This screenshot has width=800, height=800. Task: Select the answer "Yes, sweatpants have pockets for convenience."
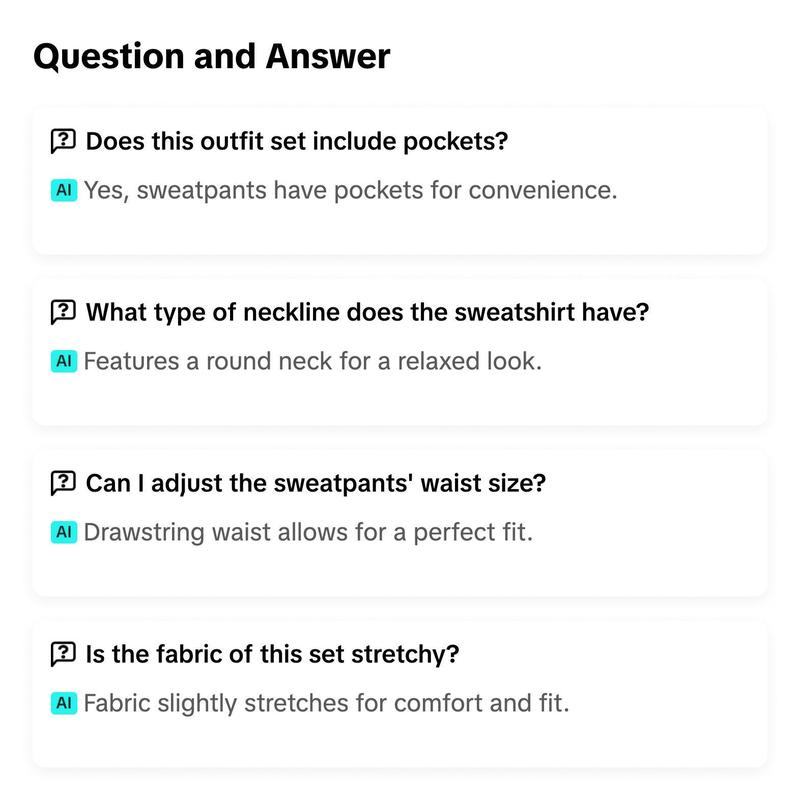pyautogui.click(x=351, y=190)
